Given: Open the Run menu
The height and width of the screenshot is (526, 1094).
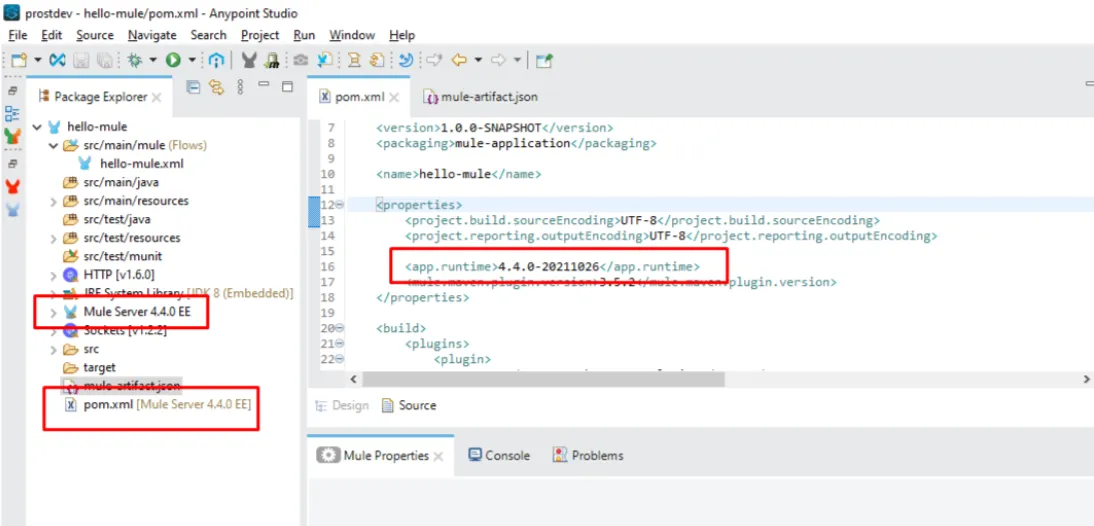Looking at the screenshot, I should (x=304, y=35).
